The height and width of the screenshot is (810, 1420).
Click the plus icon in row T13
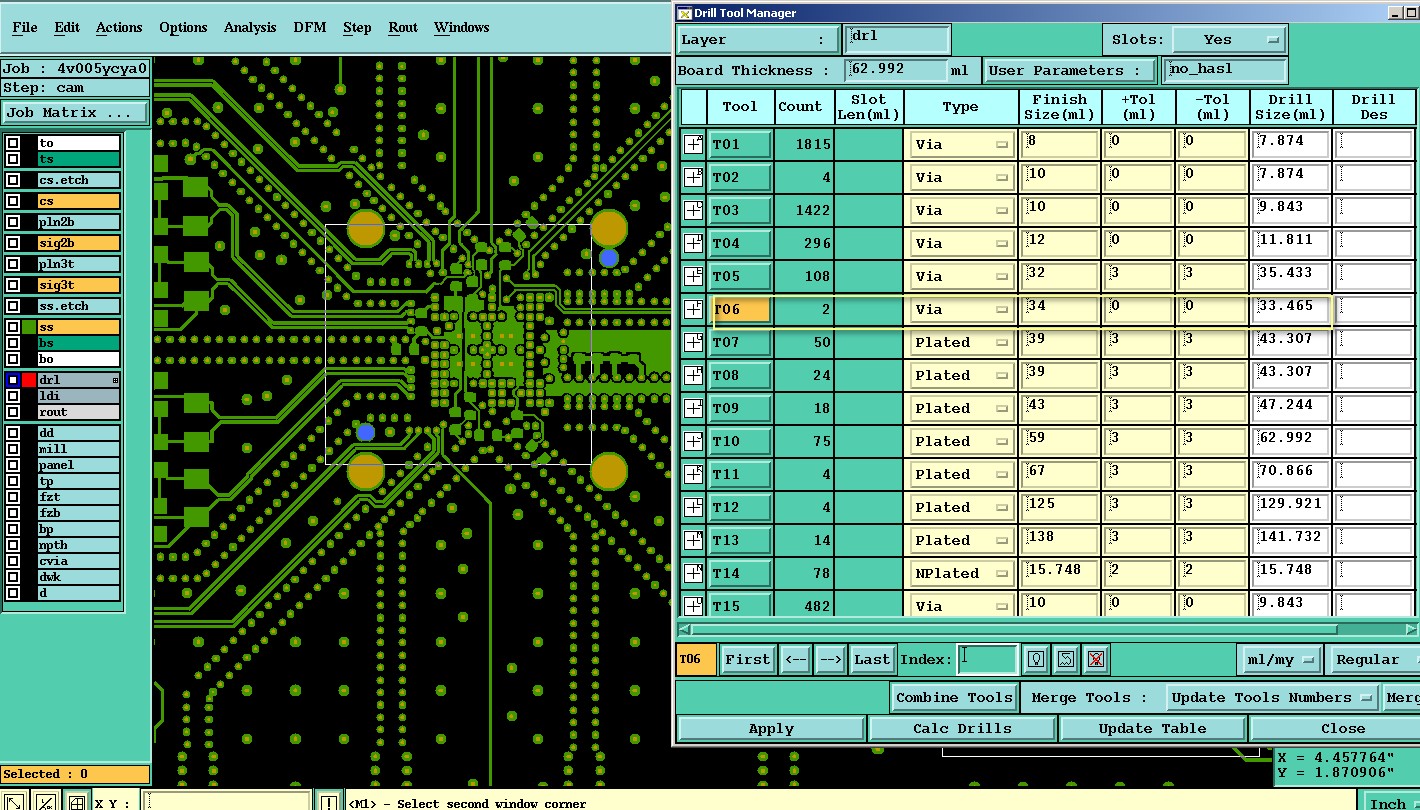(x=693, y=540)
